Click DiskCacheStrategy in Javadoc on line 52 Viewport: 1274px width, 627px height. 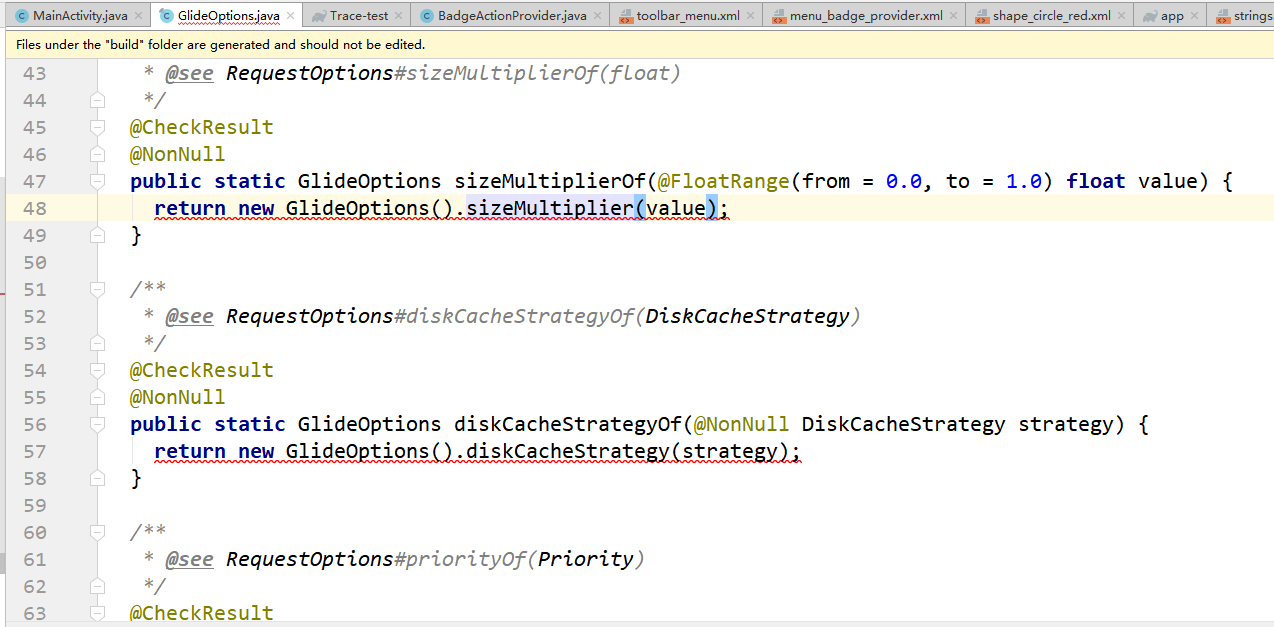click(x=747, y=316)
